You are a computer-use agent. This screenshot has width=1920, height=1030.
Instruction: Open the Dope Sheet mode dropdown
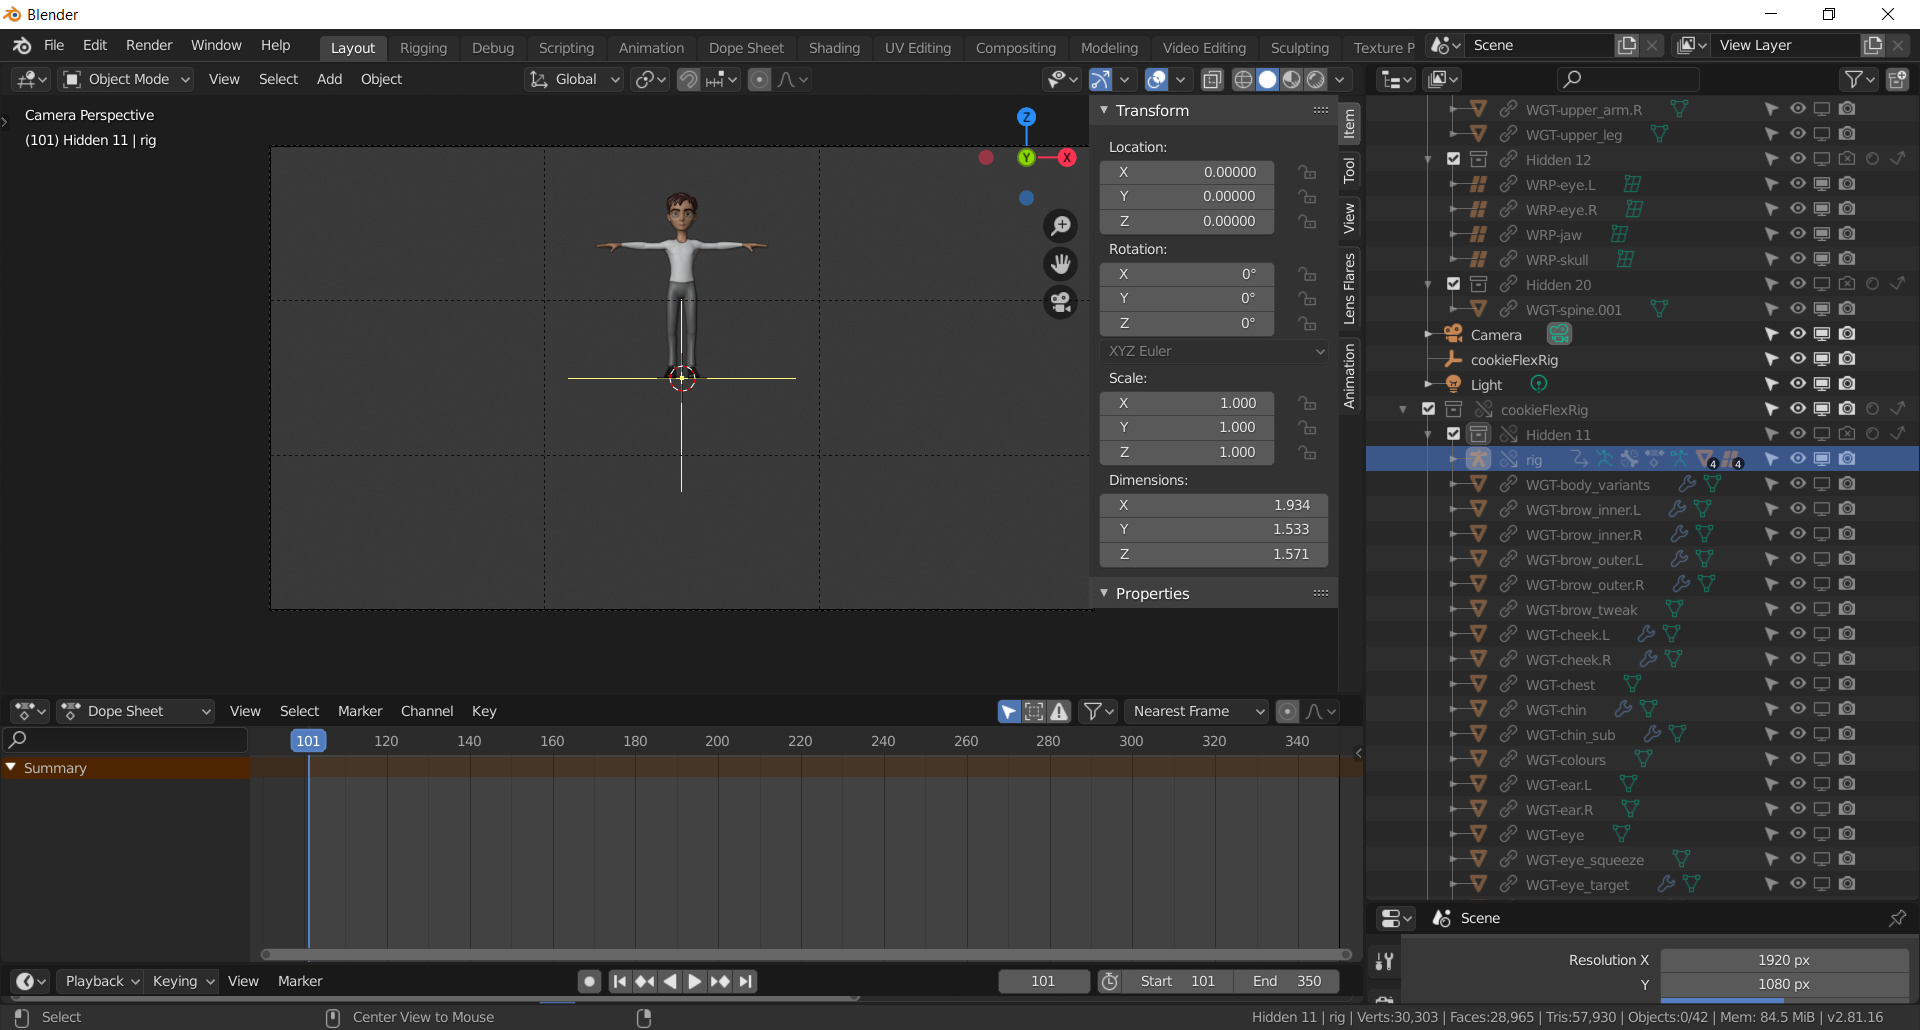coord(137,711)
